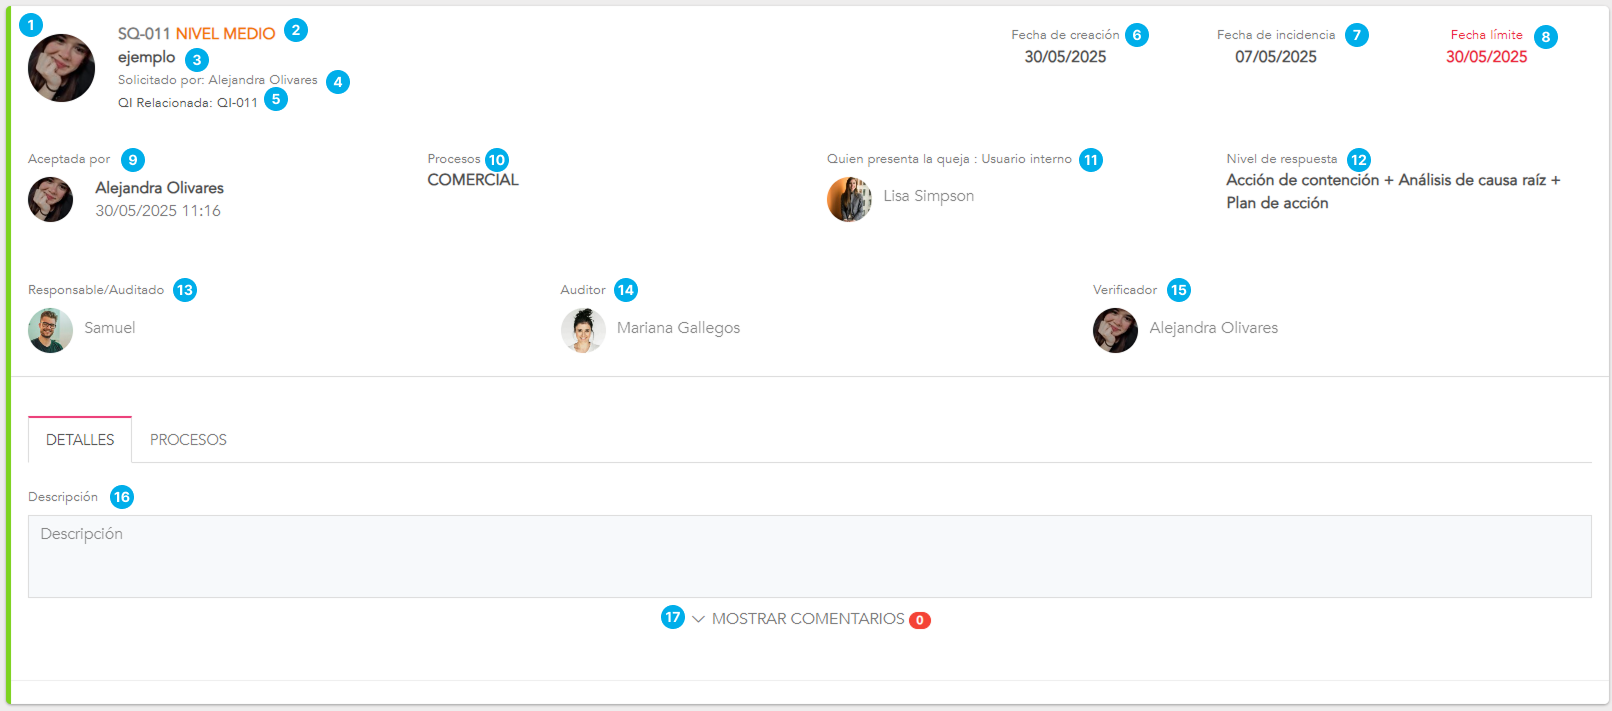
Task: Expand comments with the chevron arrow
Action: click(698, 619)
